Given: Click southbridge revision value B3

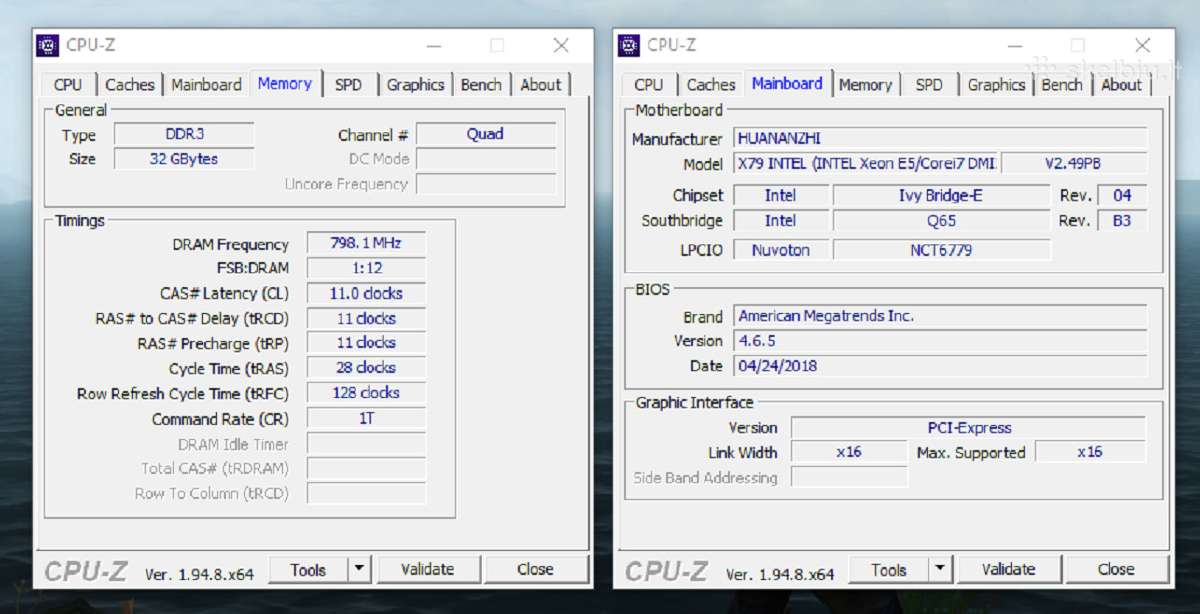Looking at the screenshot, I should [x=1122, y=221].
